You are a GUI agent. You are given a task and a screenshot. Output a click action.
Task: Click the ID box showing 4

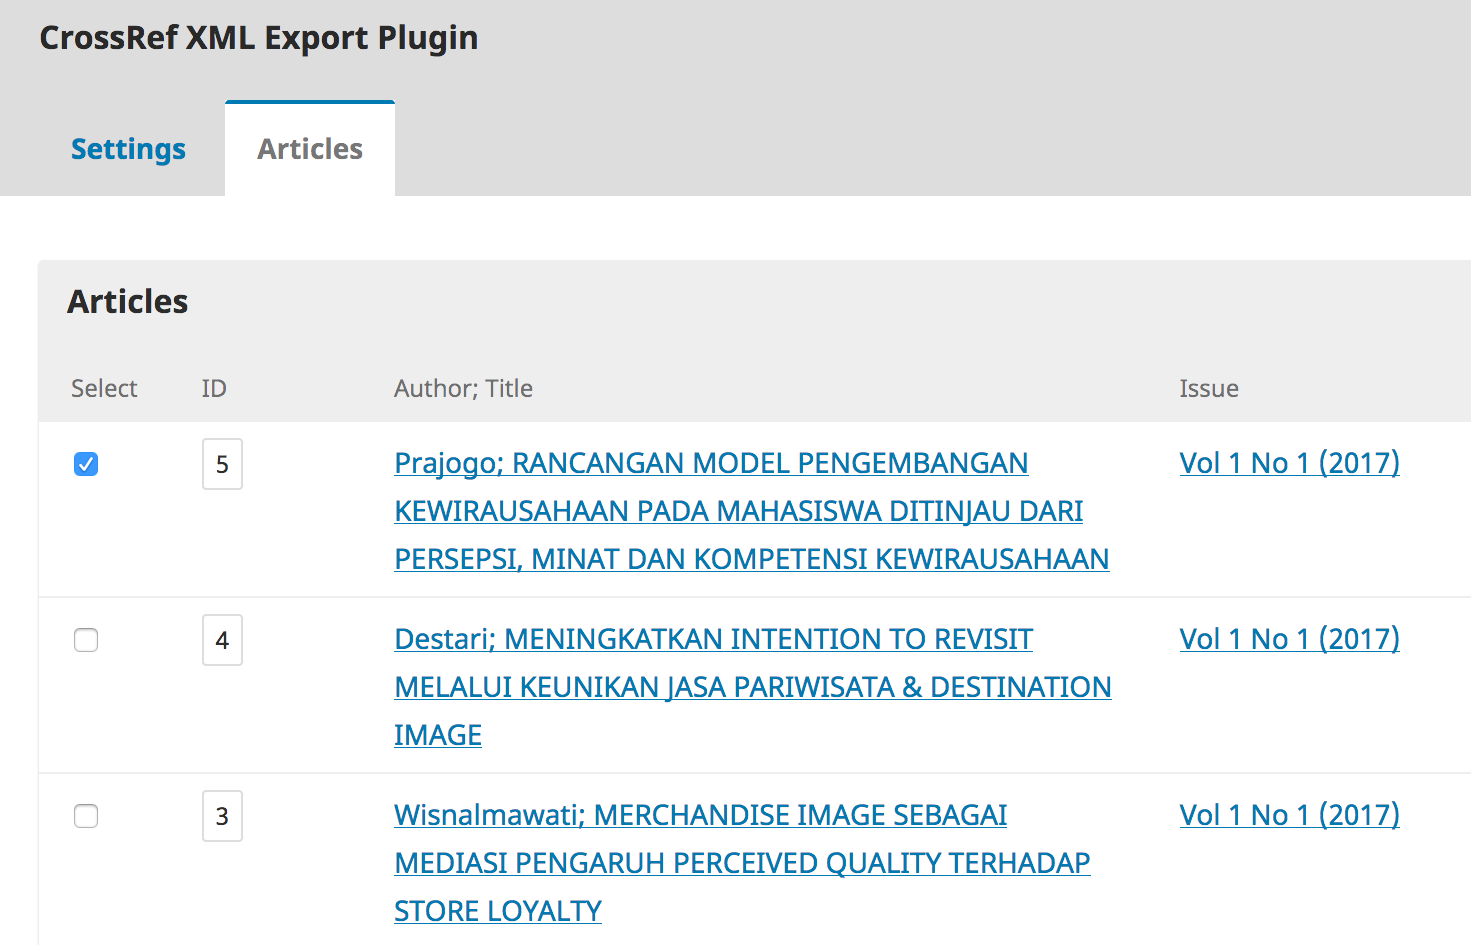point(222,640)
